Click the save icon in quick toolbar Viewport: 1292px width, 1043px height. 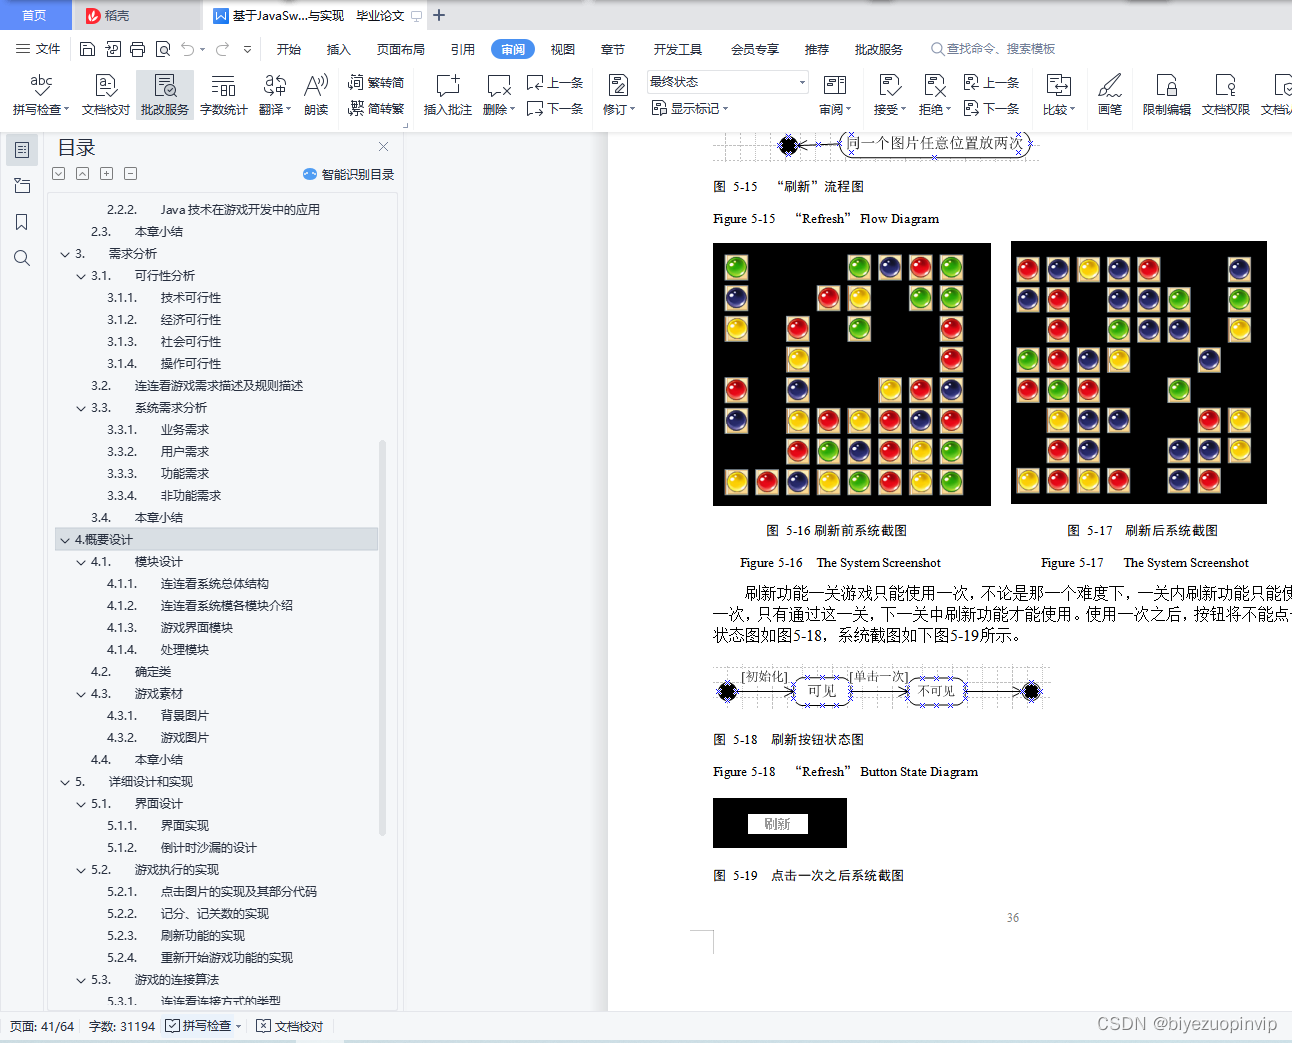pos(87,49)
